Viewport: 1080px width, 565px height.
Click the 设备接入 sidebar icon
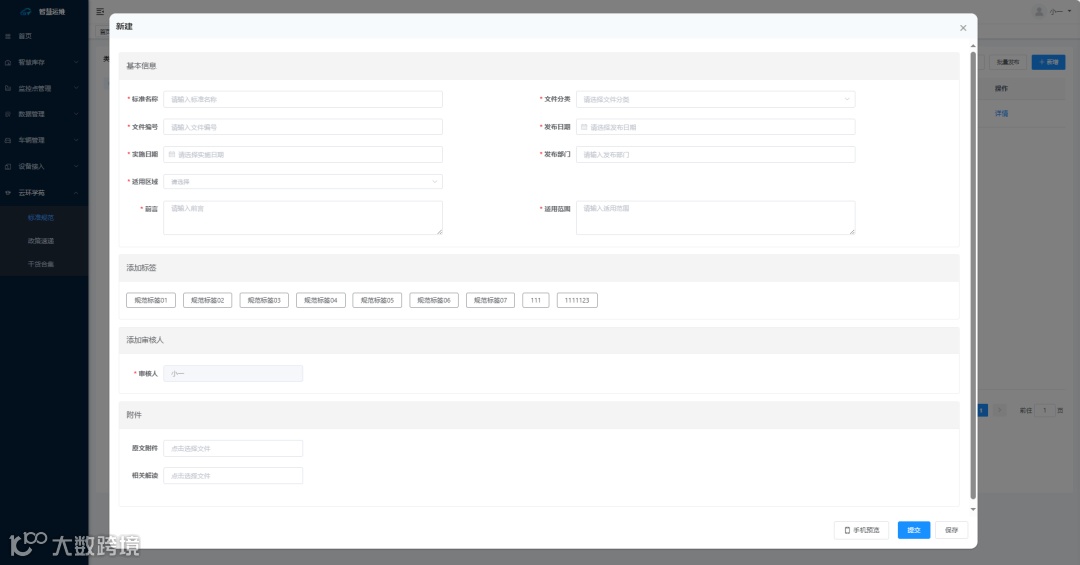pos(8,166)
